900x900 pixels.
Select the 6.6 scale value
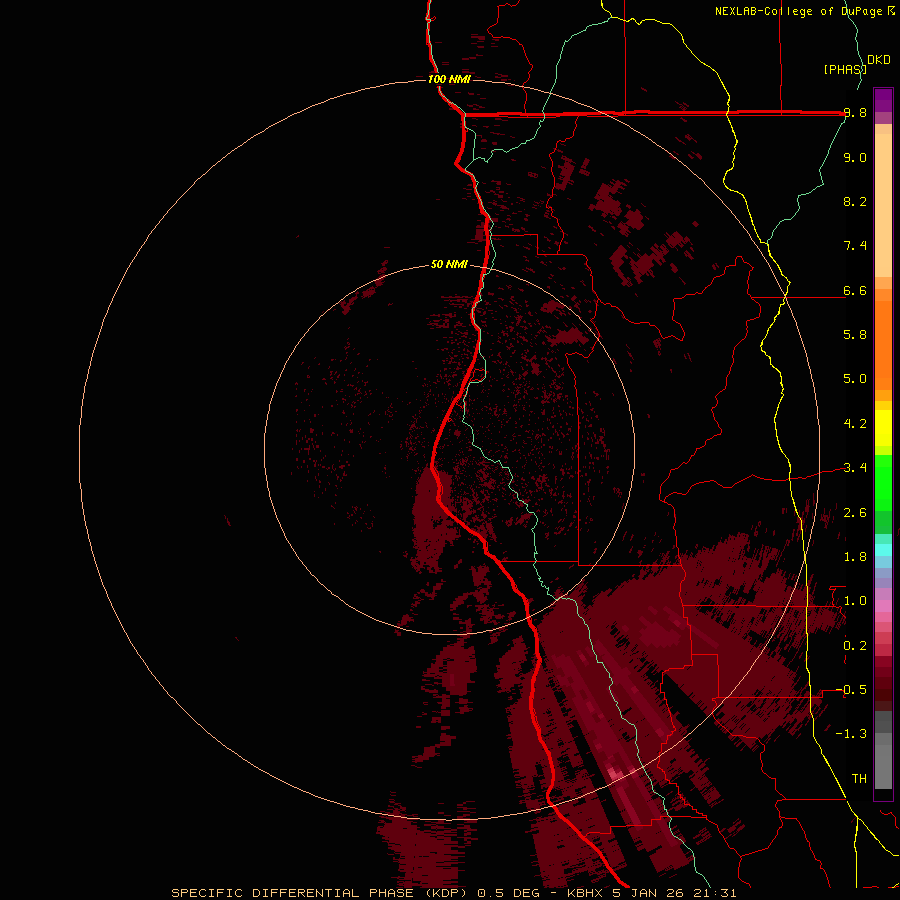click(855, 290)
